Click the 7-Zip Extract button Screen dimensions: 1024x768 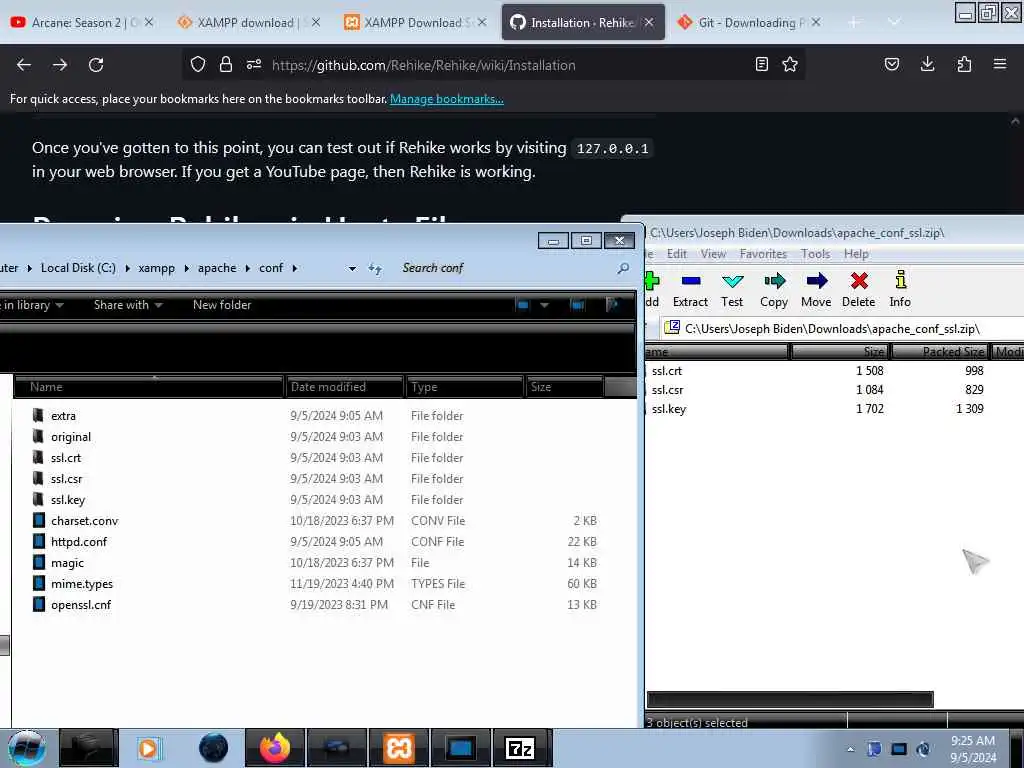(690, 289)
